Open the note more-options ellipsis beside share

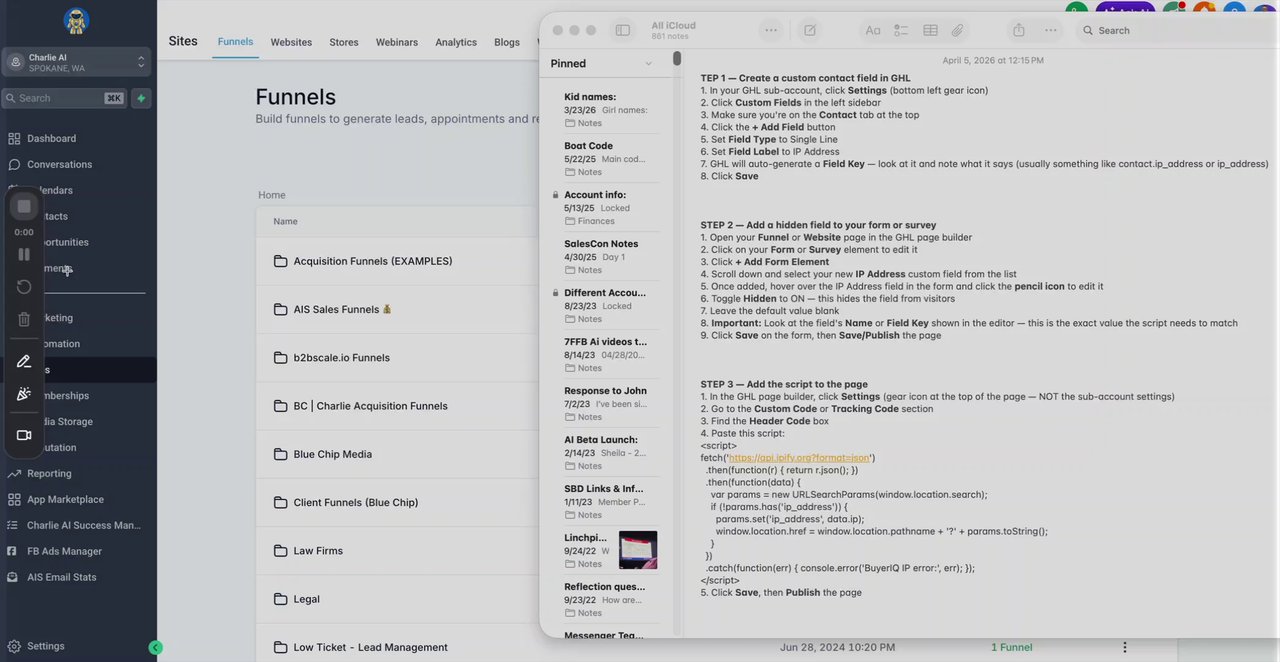(1051, 30)
